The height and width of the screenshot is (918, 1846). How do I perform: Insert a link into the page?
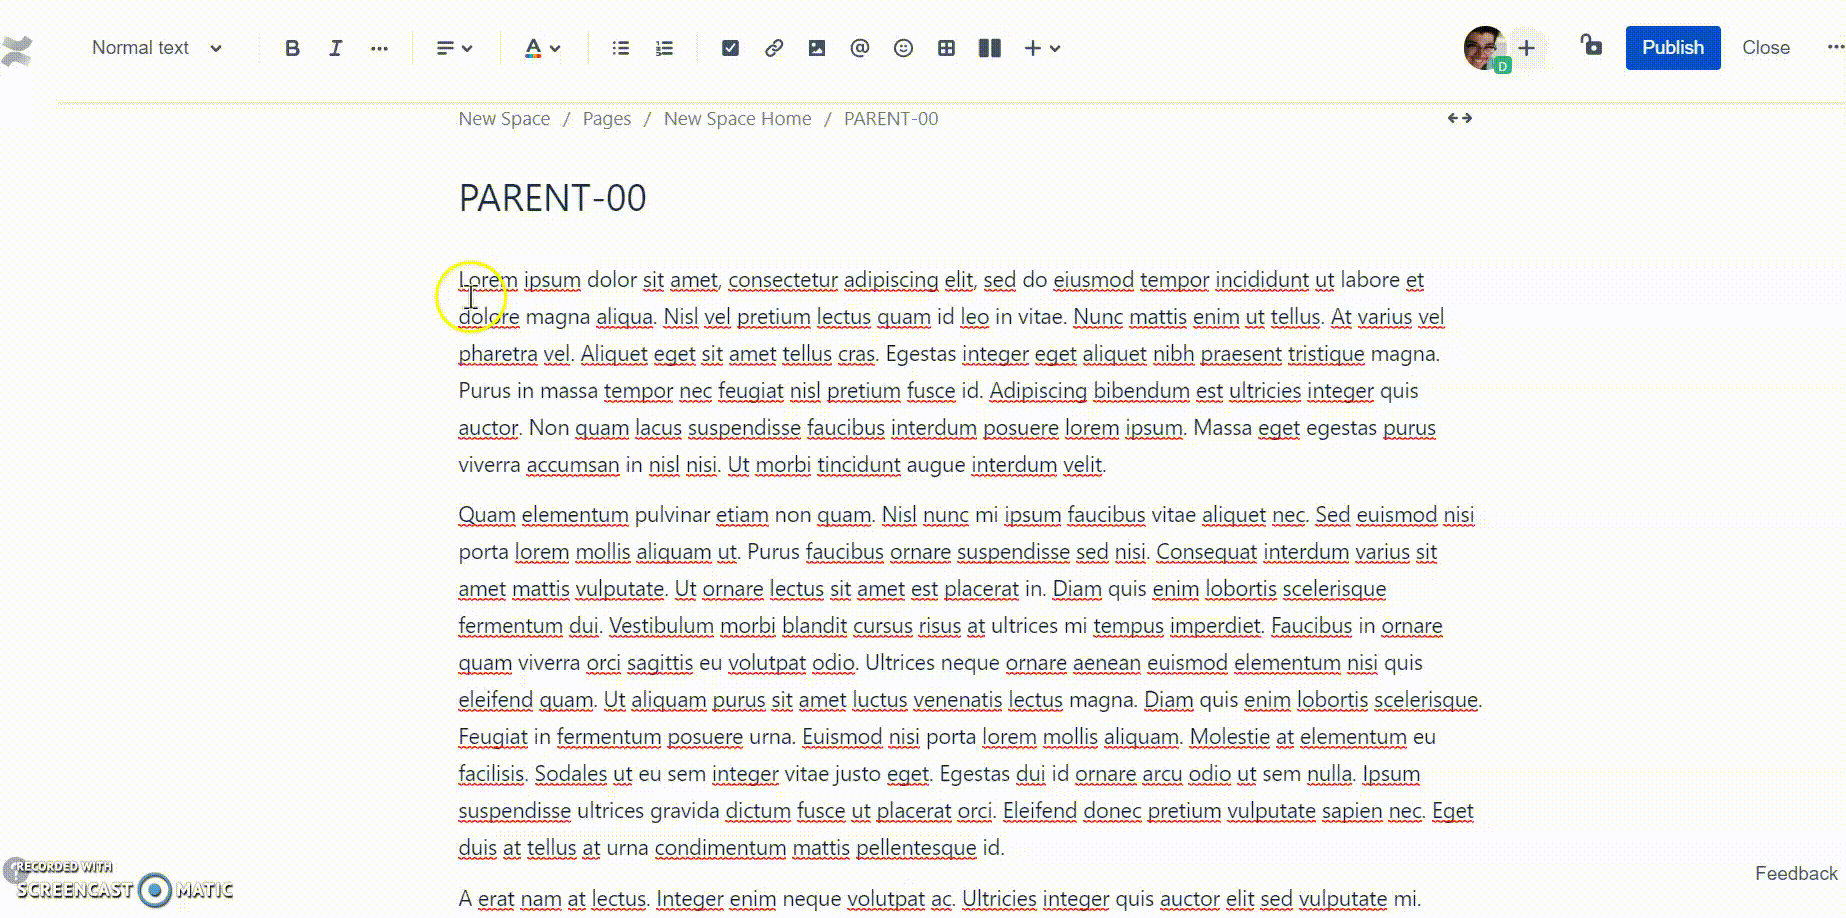pyautogui.click(x=774, y=47)
